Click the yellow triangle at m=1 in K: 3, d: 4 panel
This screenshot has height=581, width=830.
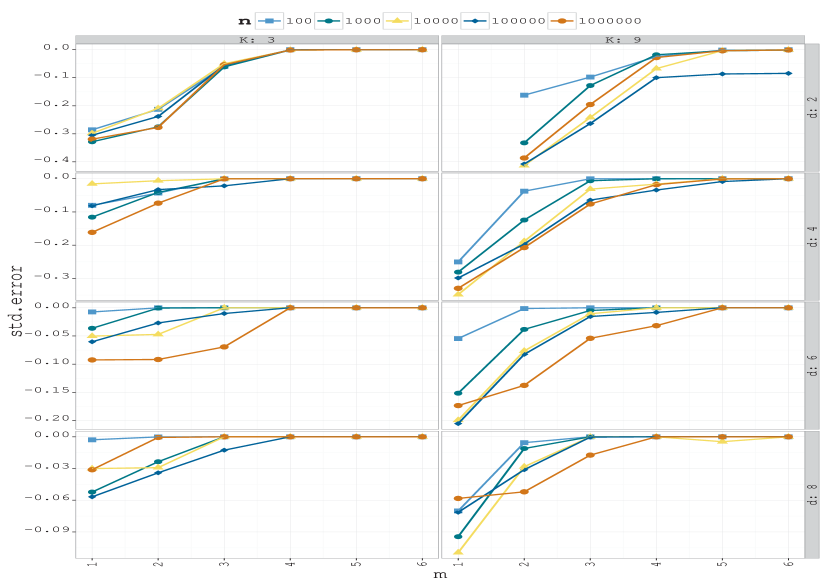click(92, 183)
